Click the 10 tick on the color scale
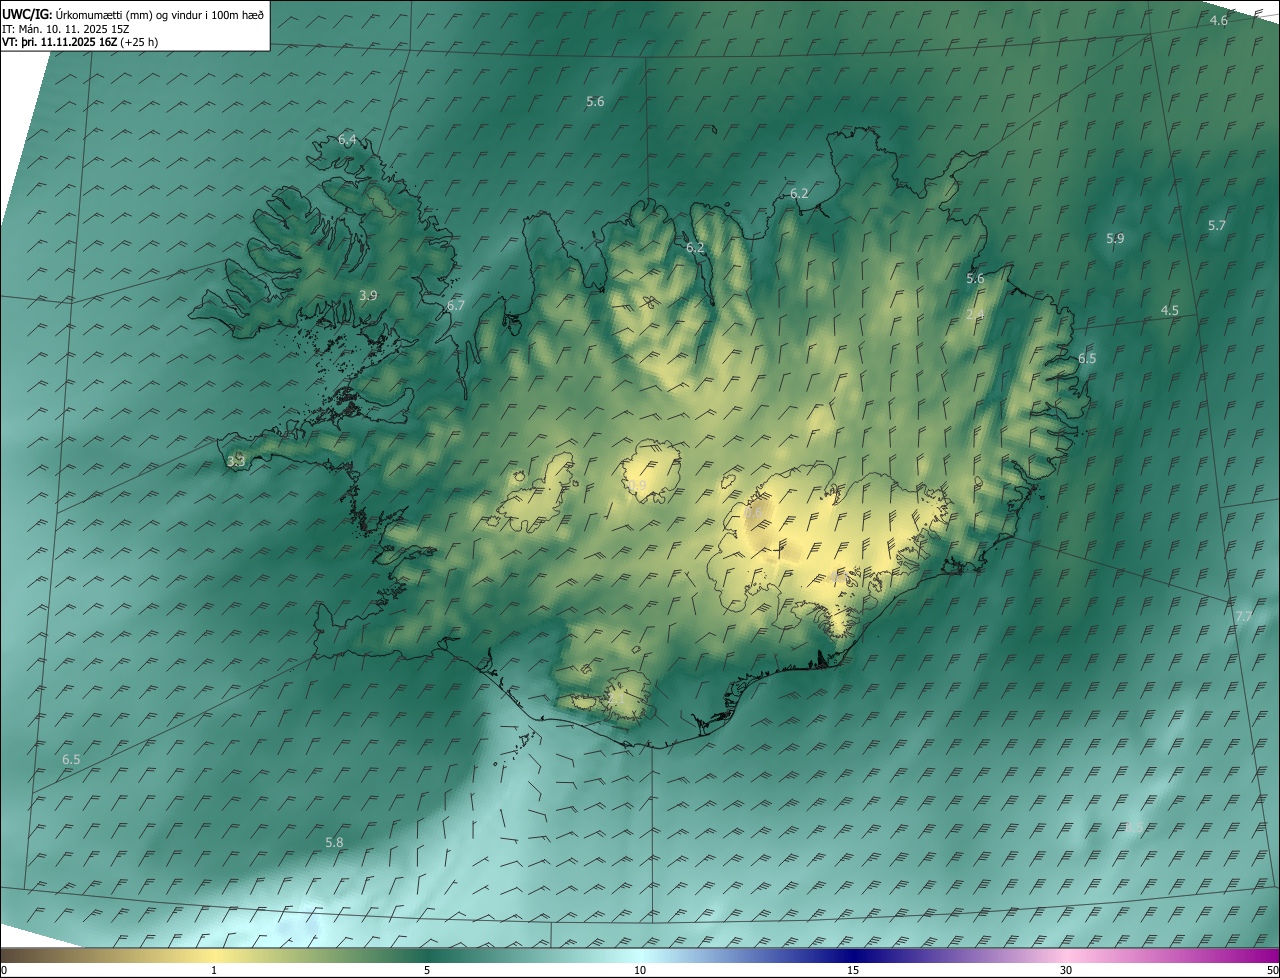 coord(640,970)
